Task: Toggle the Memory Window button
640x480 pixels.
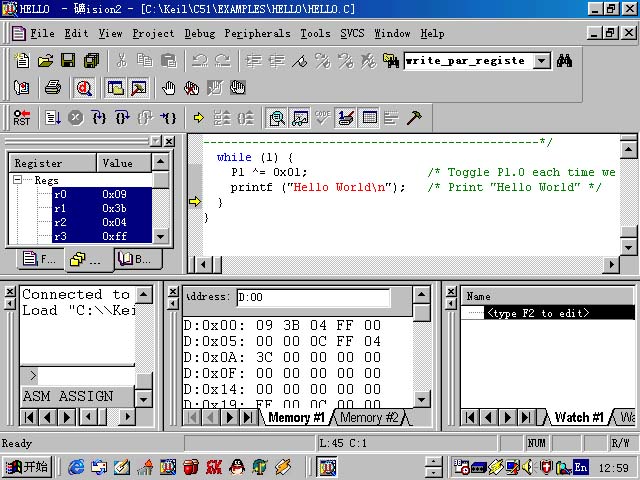Action: (369, 118)
